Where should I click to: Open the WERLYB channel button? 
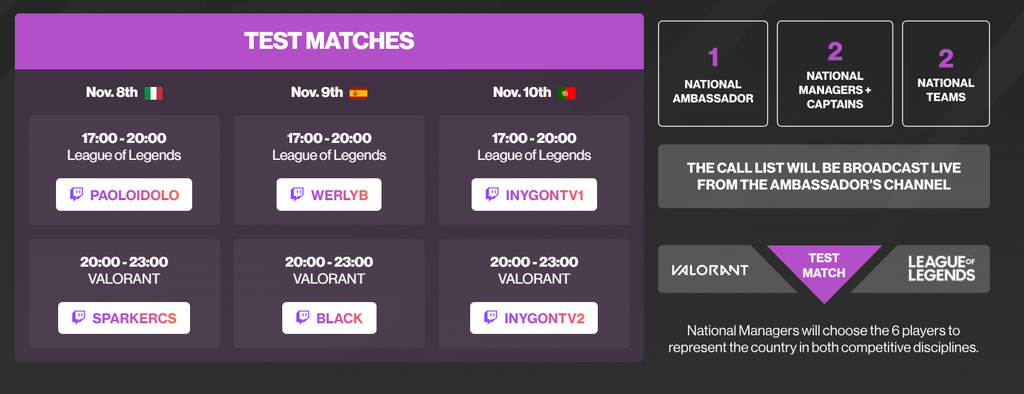click(x=328, y=195)
